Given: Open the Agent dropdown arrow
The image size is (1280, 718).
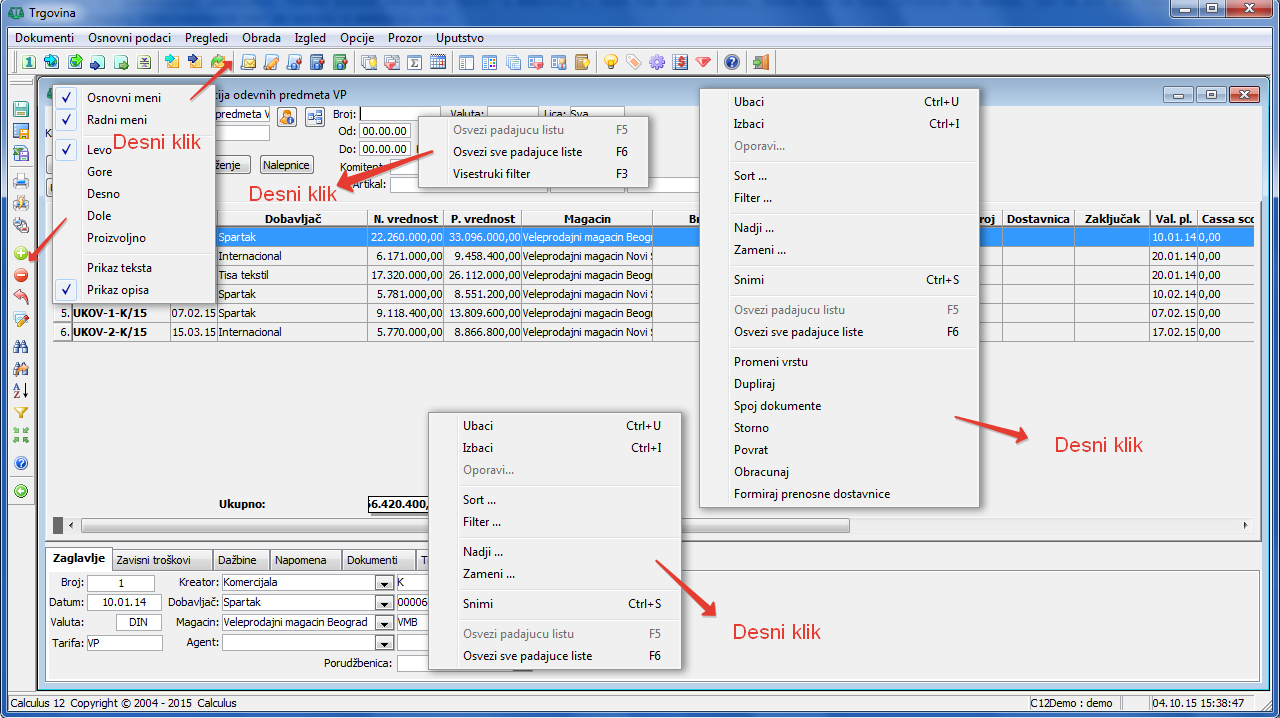Looking at the screenshot, I should (383, 643).
